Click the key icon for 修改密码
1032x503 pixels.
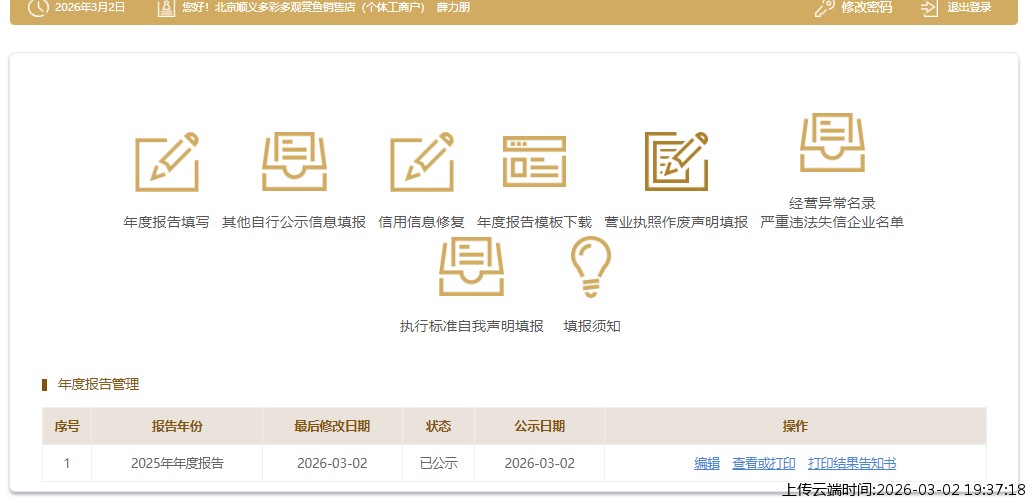824,8
